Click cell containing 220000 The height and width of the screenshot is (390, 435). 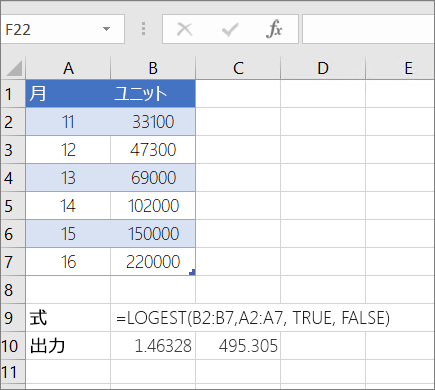(153, 262)
